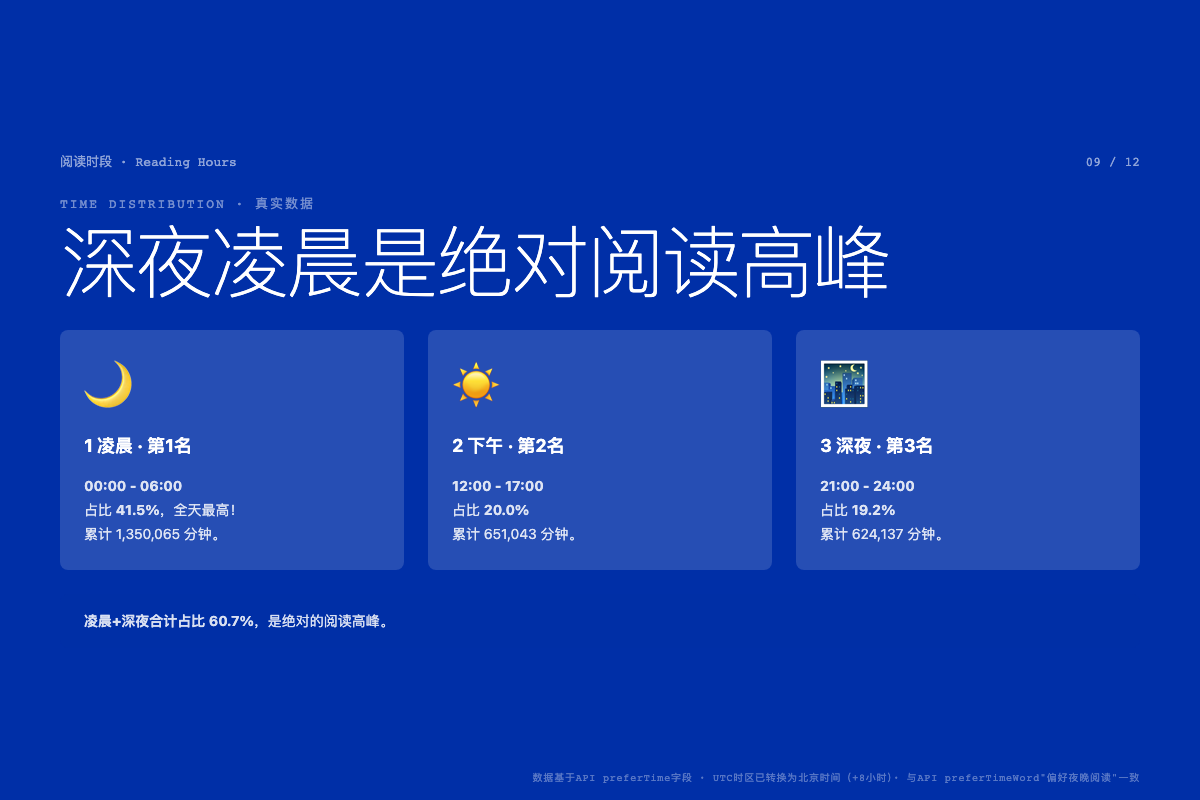Select the heading '2 下午 · 第2名'
This screenshot has height=800, width=1200.
508,446
